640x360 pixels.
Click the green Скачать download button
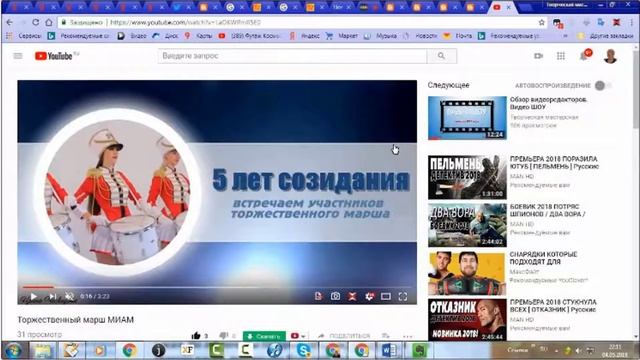[x=264, y=336]
